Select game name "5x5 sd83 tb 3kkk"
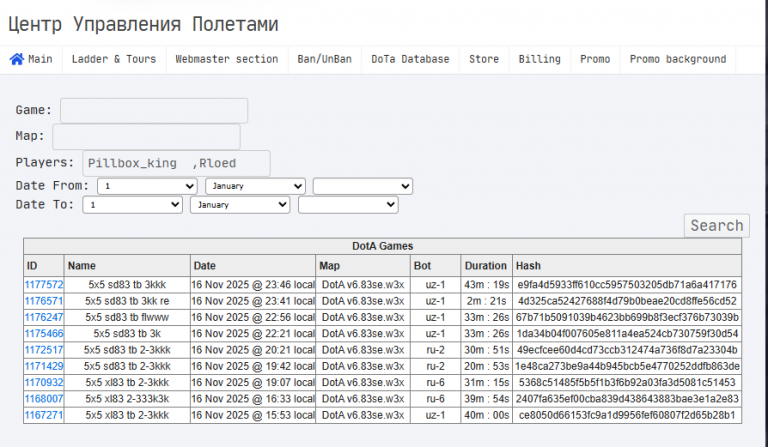Viewport: 768px width, 447px height. [x=127, y=285]
